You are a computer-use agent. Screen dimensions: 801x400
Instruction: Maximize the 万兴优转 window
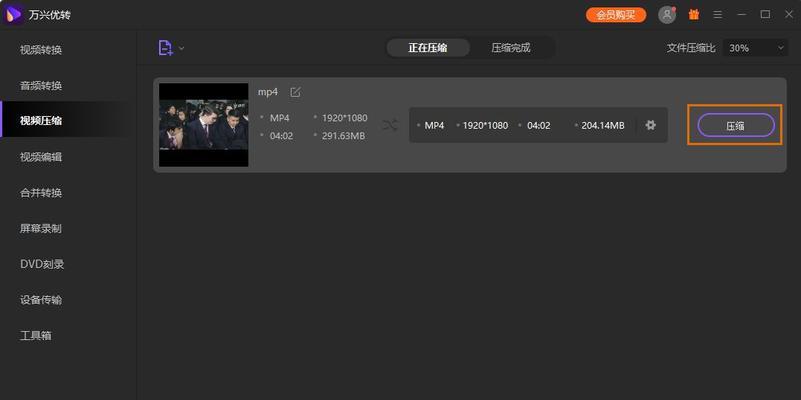(765, 15)
